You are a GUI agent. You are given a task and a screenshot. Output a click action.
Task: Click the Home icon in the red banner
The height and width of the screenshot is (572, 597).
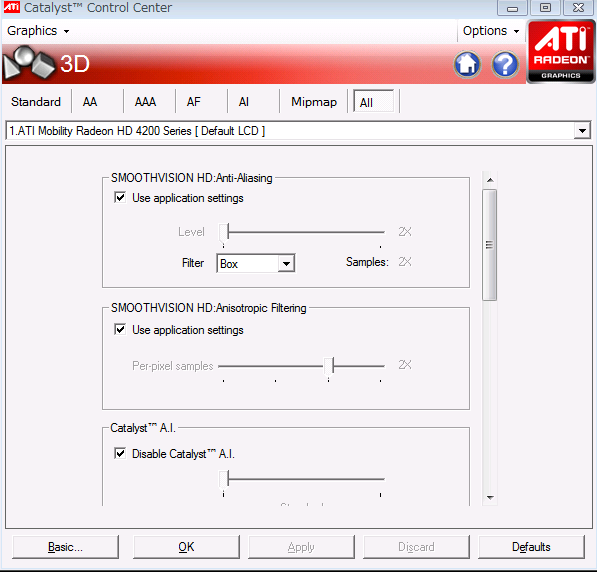pos(467,64)
